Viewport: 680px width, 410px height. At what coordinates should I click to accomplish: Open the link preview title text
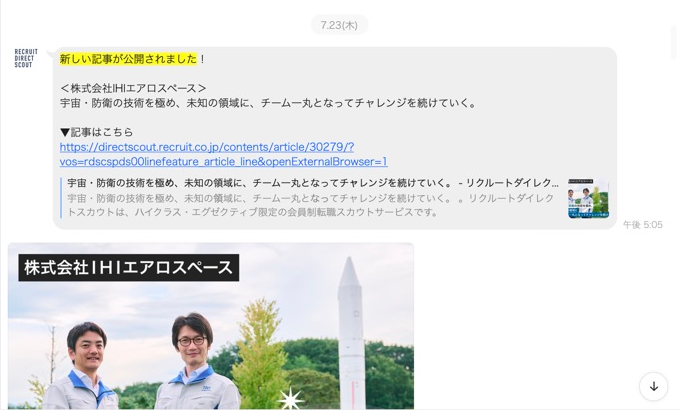click(x=313, y=183)
